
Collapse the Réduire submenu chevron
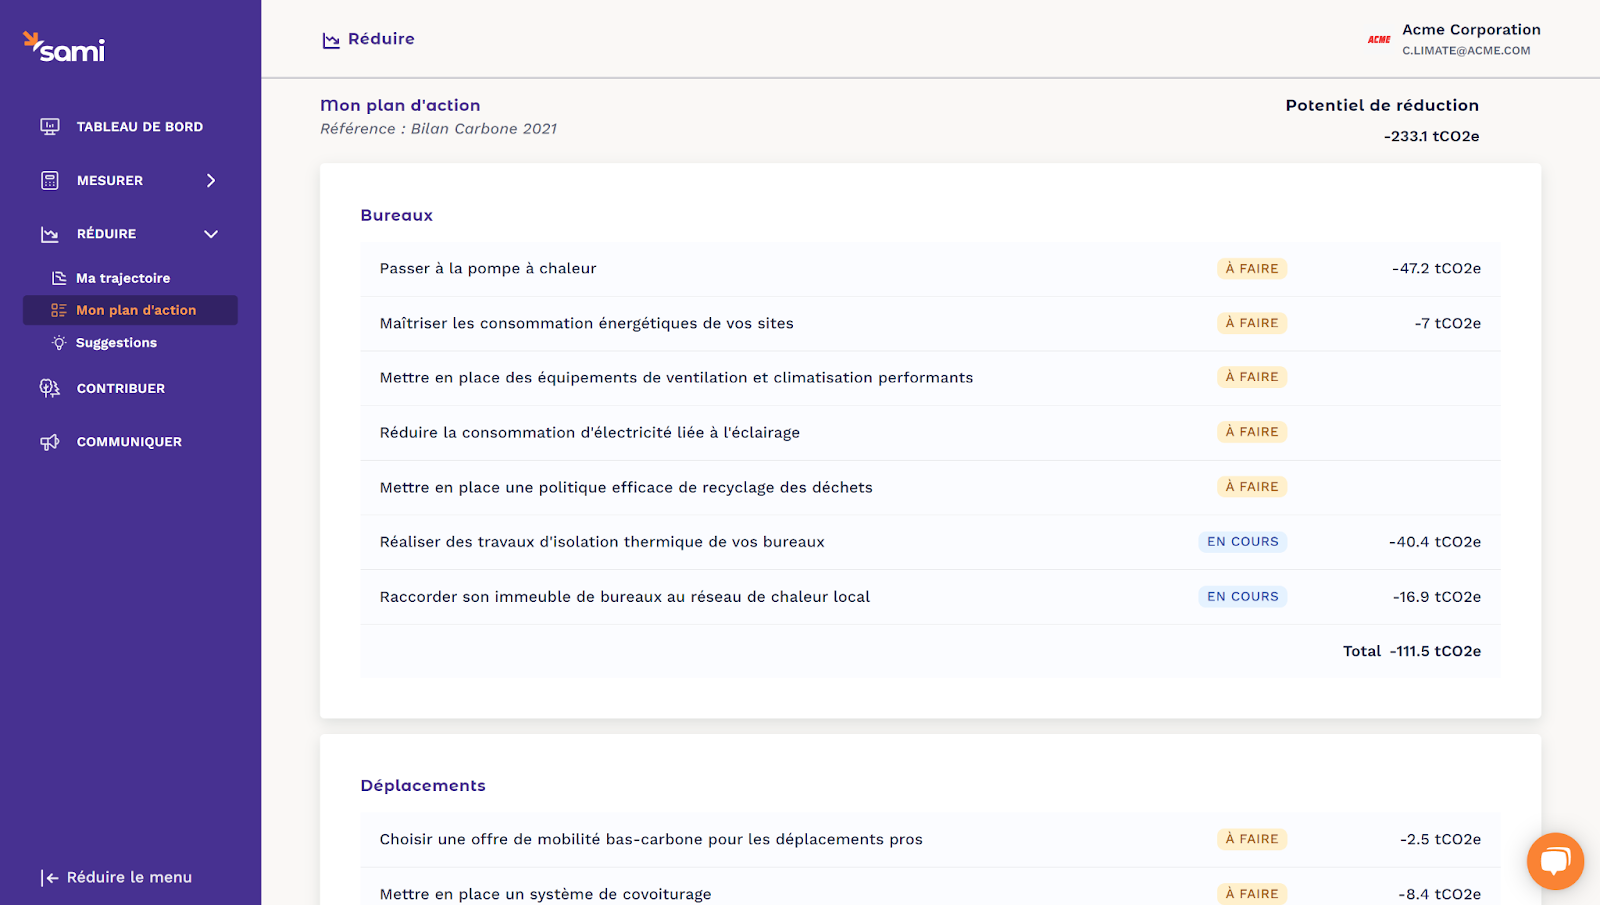click(211, 234)
